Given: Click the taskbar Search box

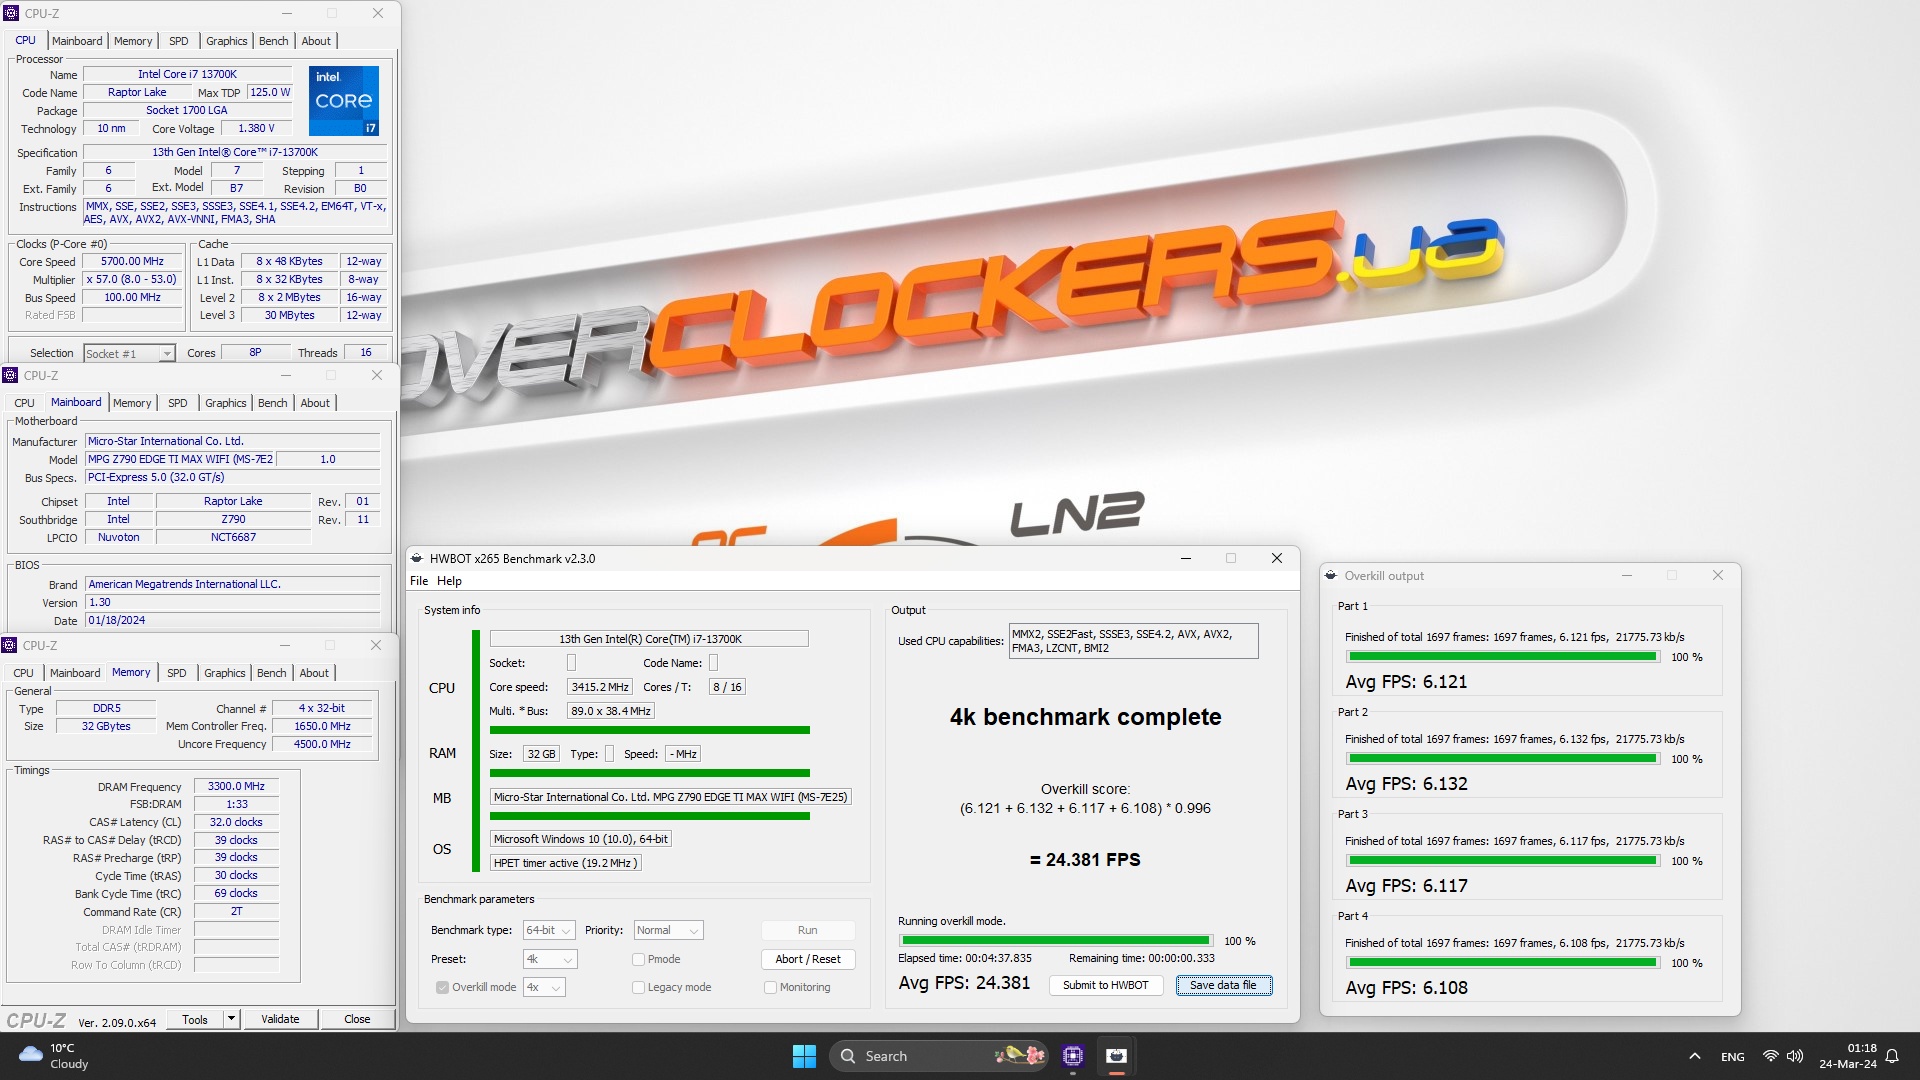Looking at the screenshot, I should coord(940,1056).
